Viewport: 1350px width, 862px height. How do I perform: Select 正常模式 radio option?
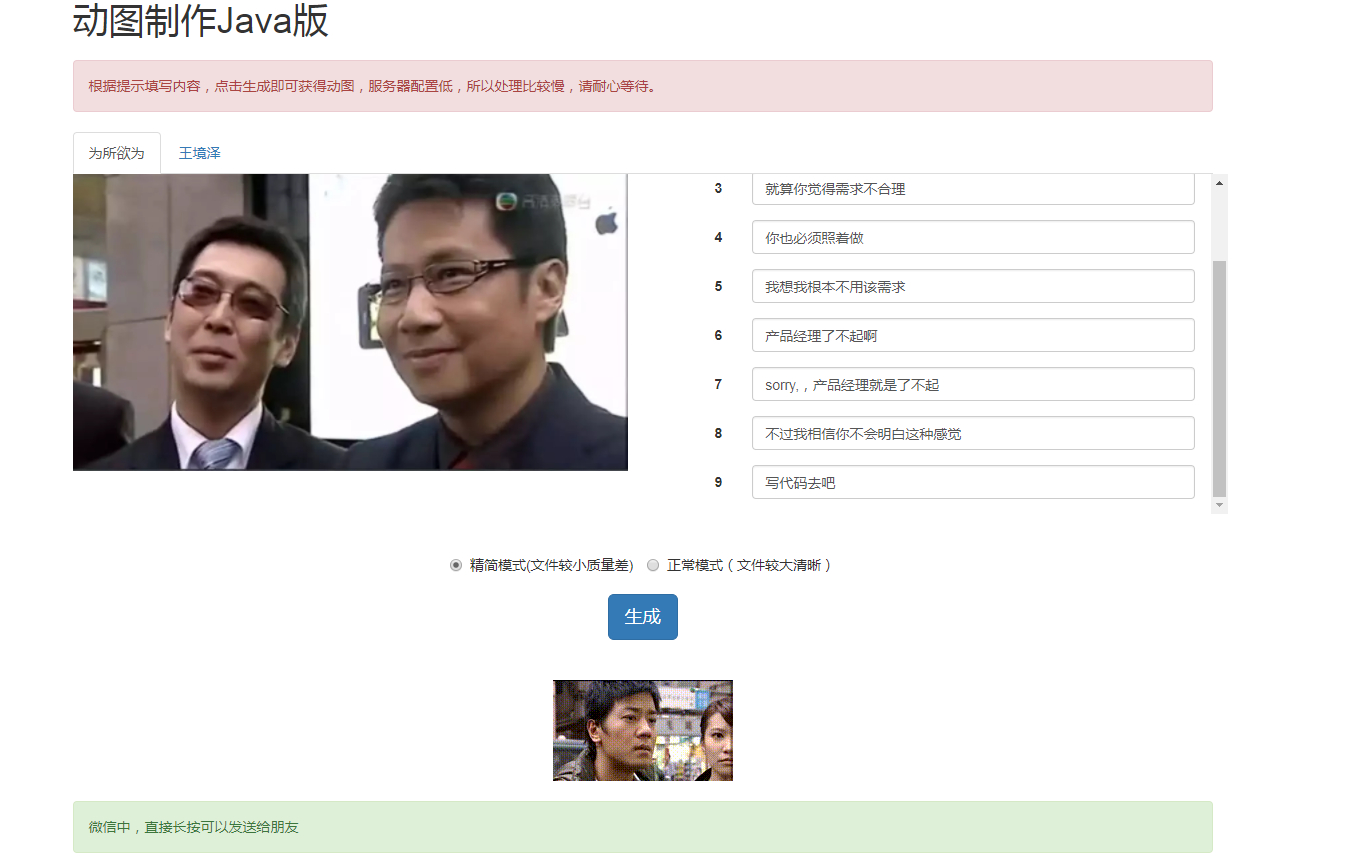653,565
